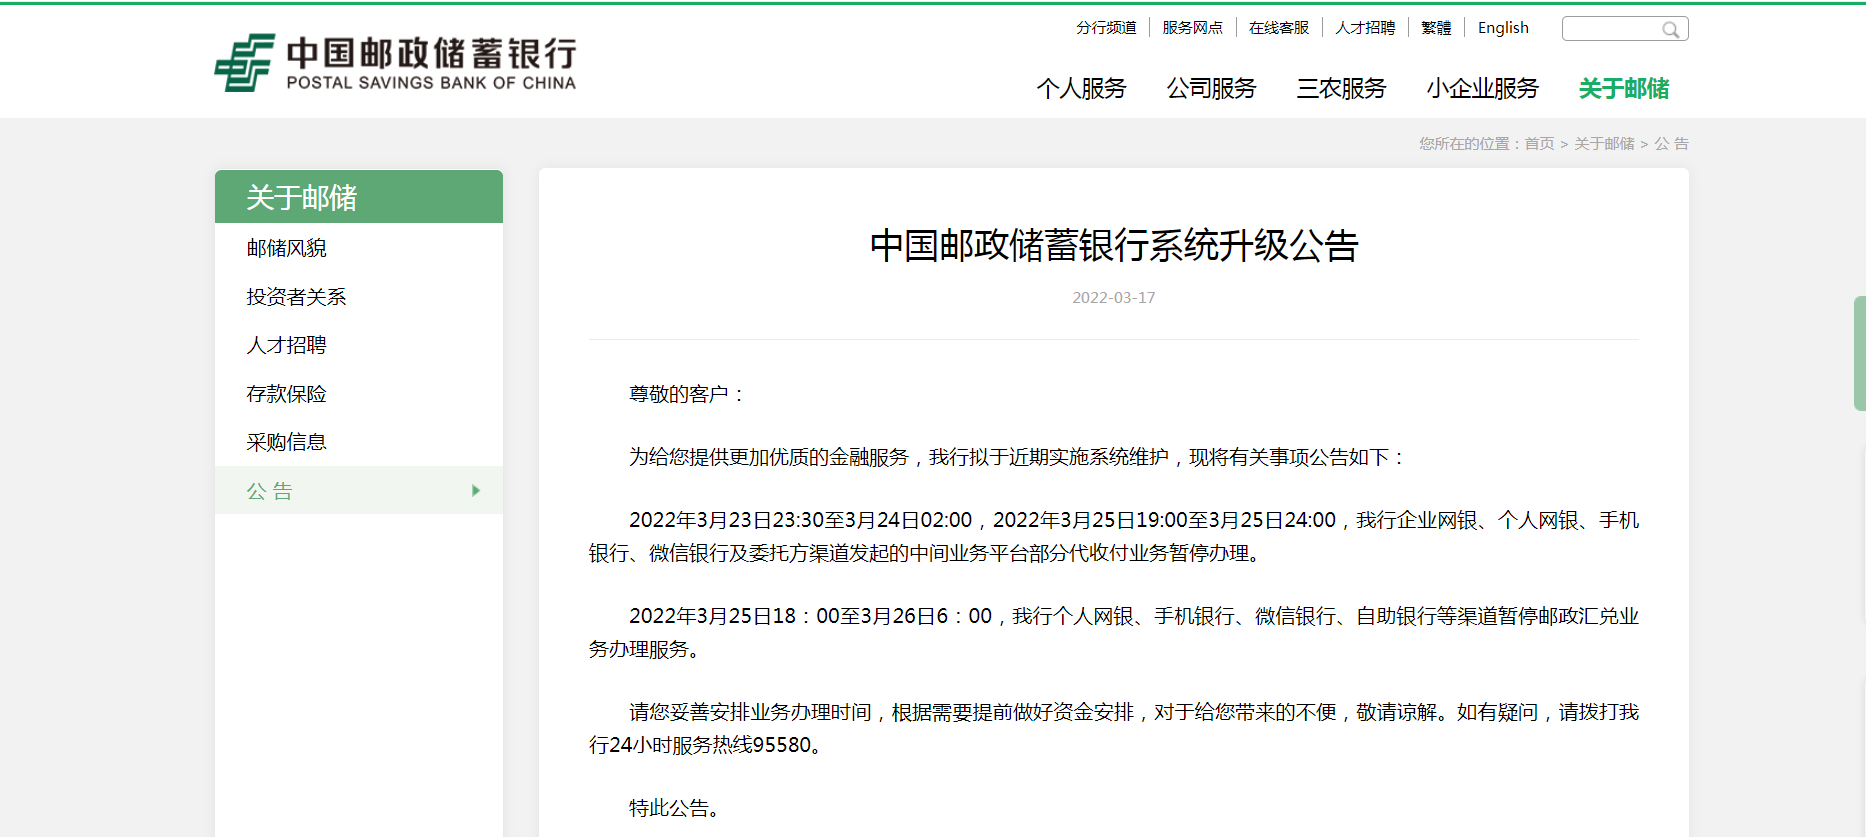Click the search magnifier icon
The height and width of the screenshot is (837, 1866).
(1670, 29)
